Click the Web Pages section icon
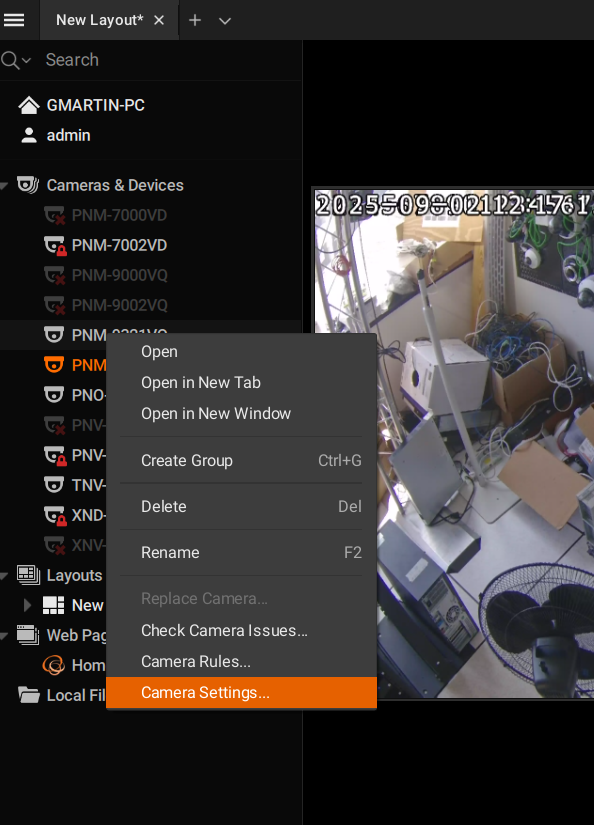The width and height of the screenshot is (594, 825). tap(28, 635)
